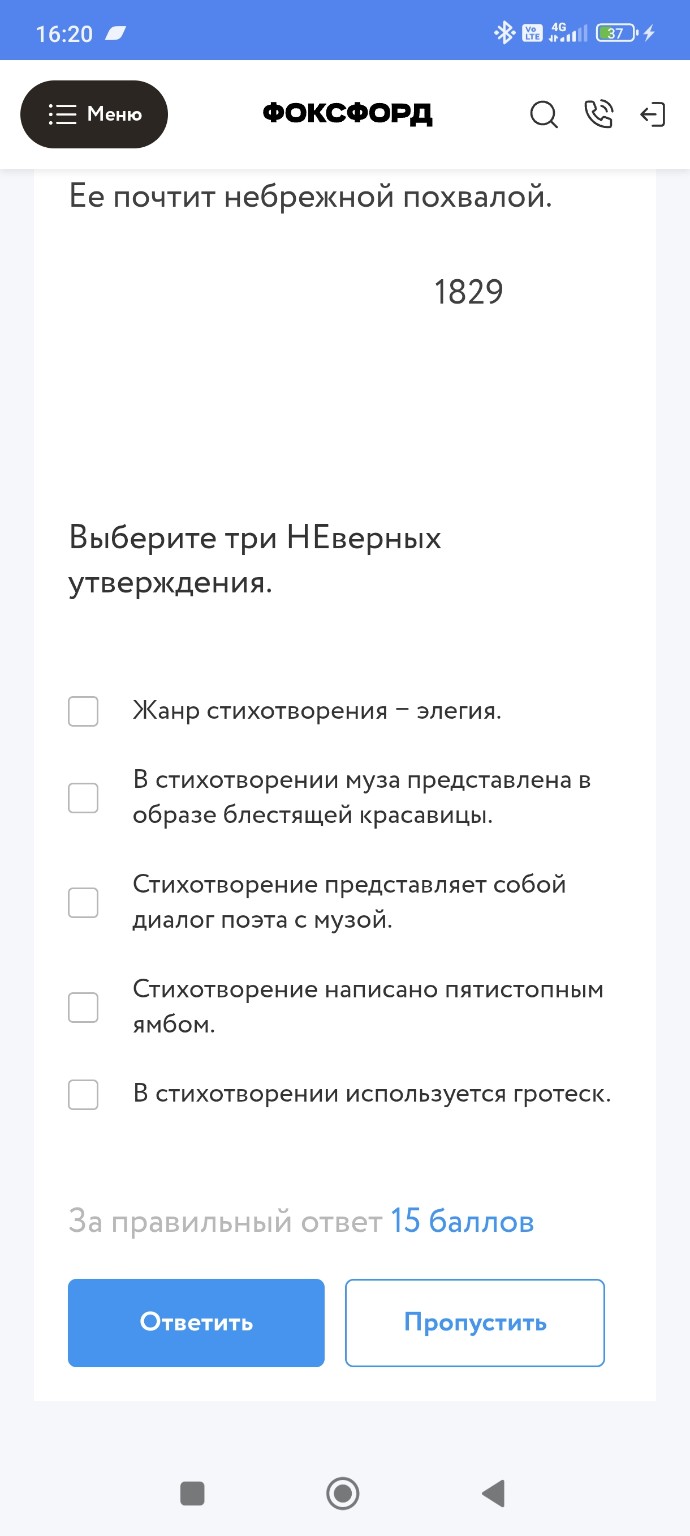Image resolution: width=690 pixels, height=1536 pixels.
Task: Click the phone call icon in header
Action: click(599, 115)
